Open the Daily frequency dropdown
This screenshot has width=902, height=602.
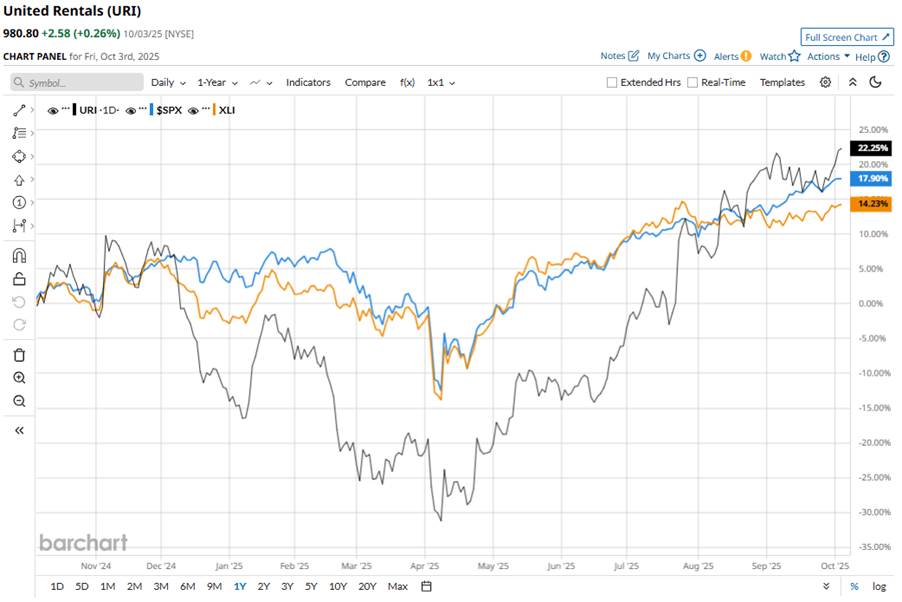tap(167, 82)
